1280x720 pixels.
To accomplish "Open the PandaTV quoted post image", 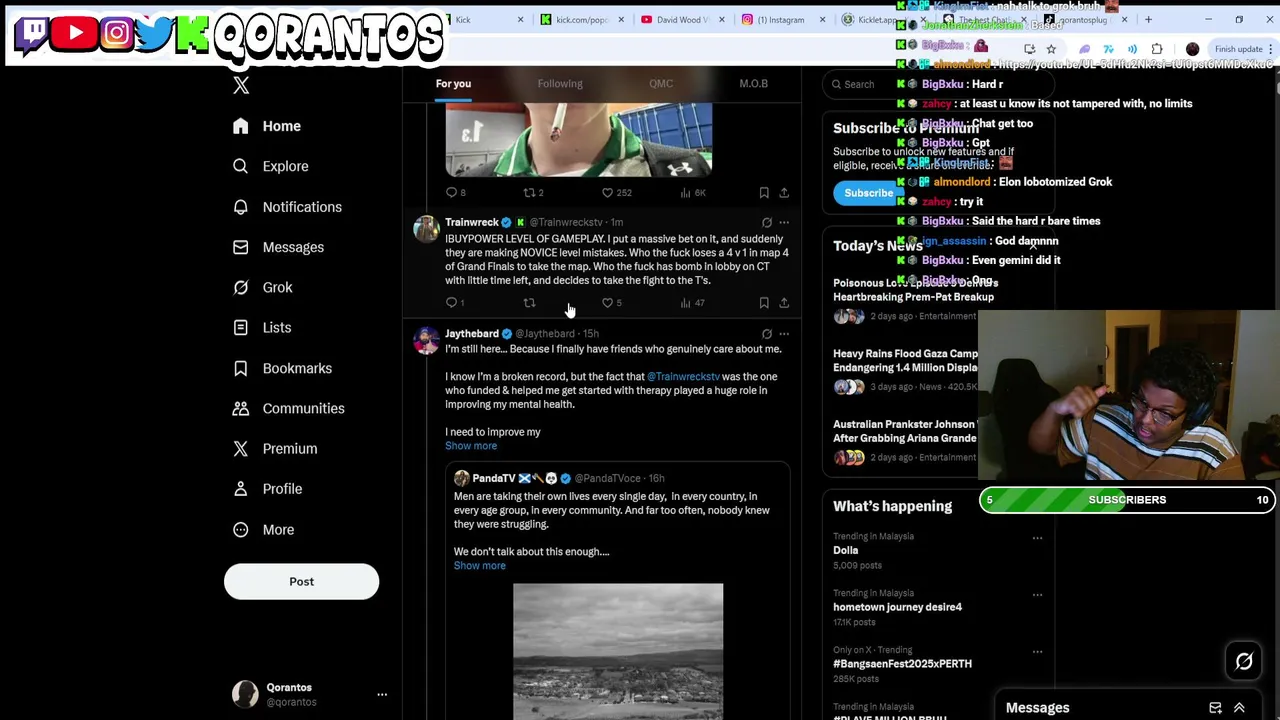I will click(x=618, y=651).
